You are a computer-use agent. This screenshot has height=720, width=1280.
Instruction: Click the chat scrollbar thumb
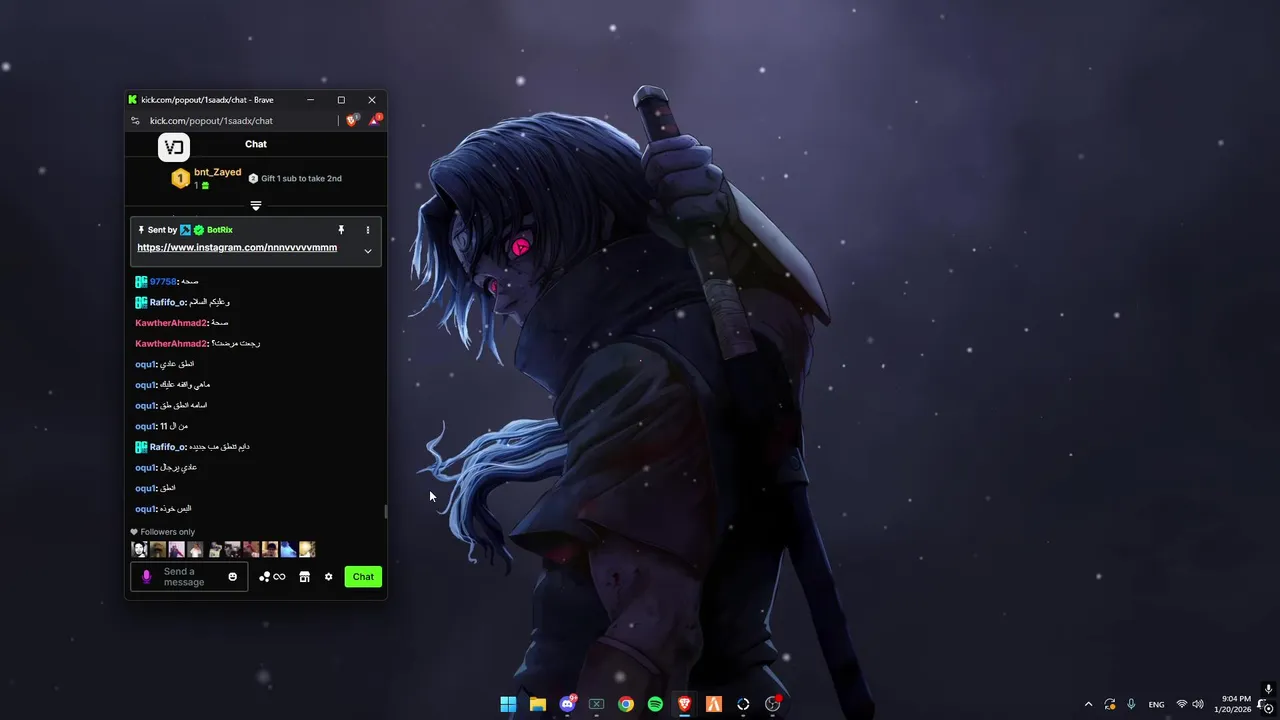(x=385, y=512)
